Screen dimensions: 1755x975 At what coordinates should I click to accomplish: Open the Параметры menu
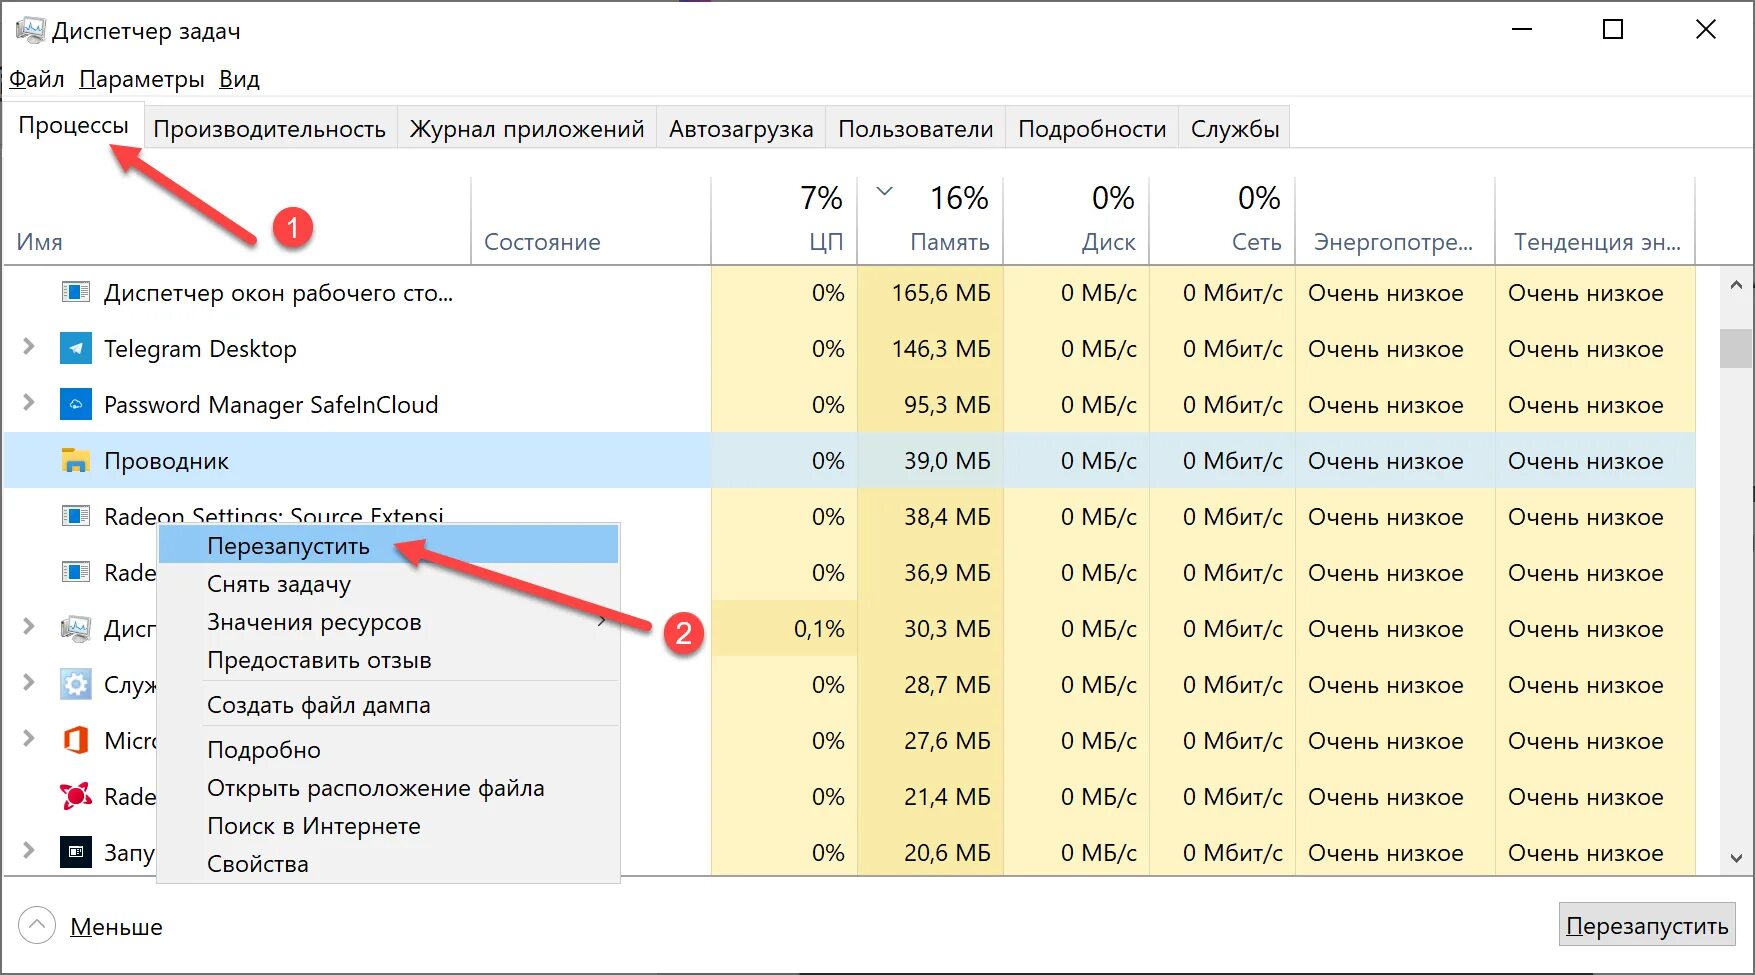[142, 79]
